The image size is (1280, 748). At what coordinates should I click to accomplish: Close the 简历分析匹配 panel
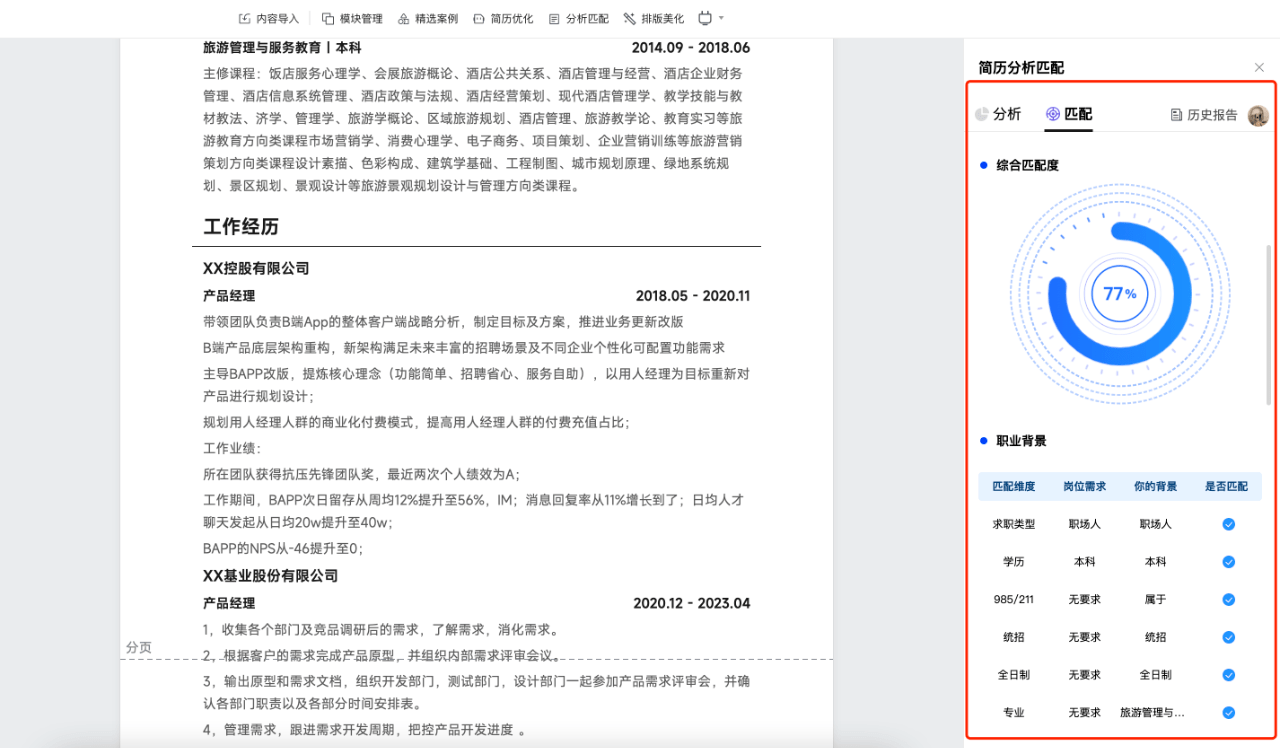coord(1259,67)
